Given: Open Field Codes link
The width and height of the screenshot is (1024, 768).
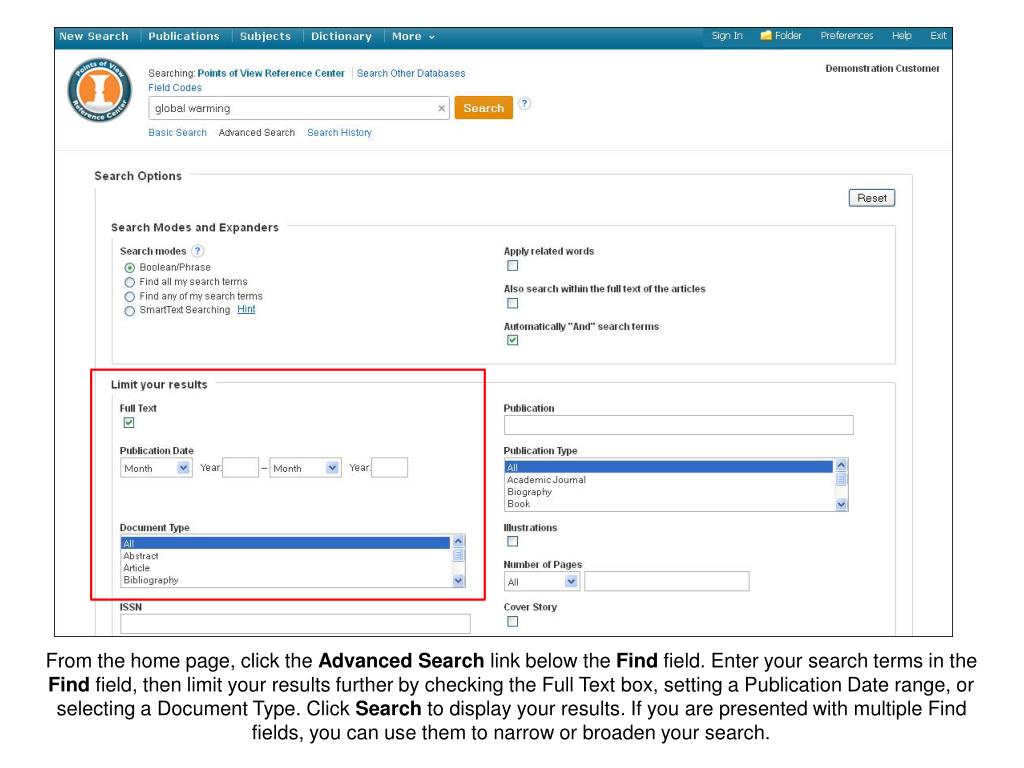Looking at the screenshot, I should 175,88.
